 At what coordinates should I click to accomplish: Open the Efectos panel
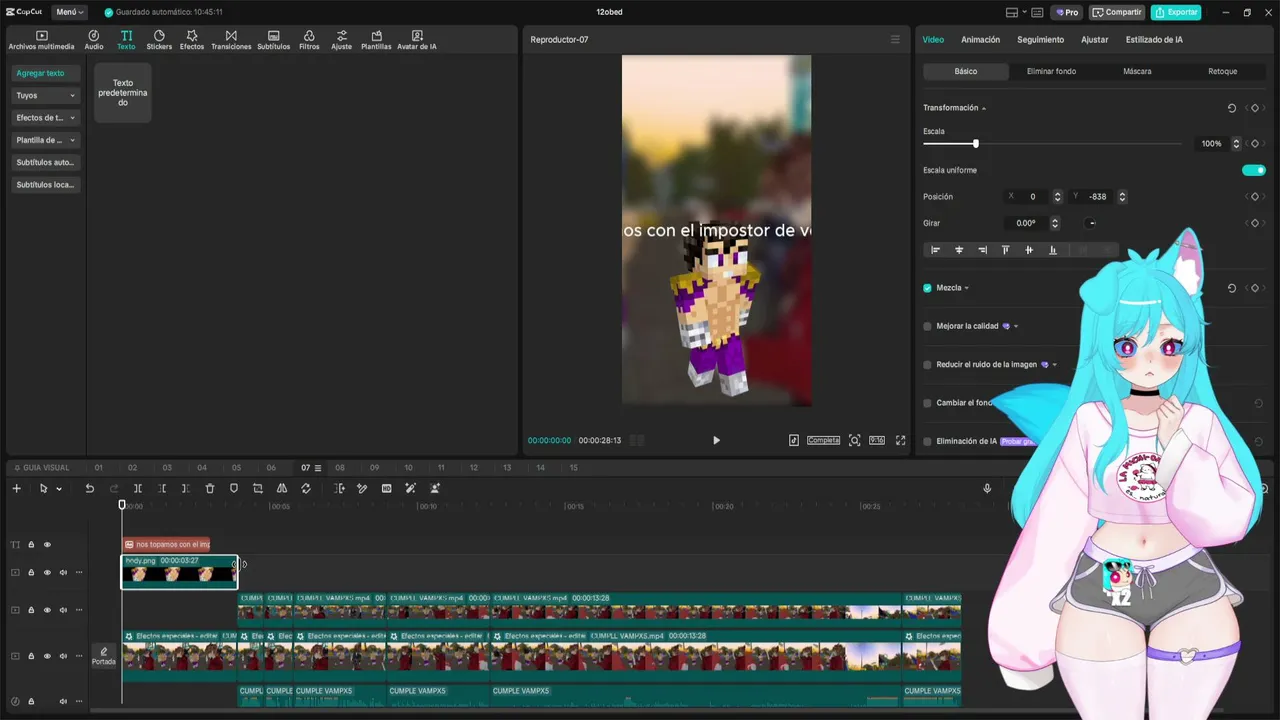click(192, 40)
